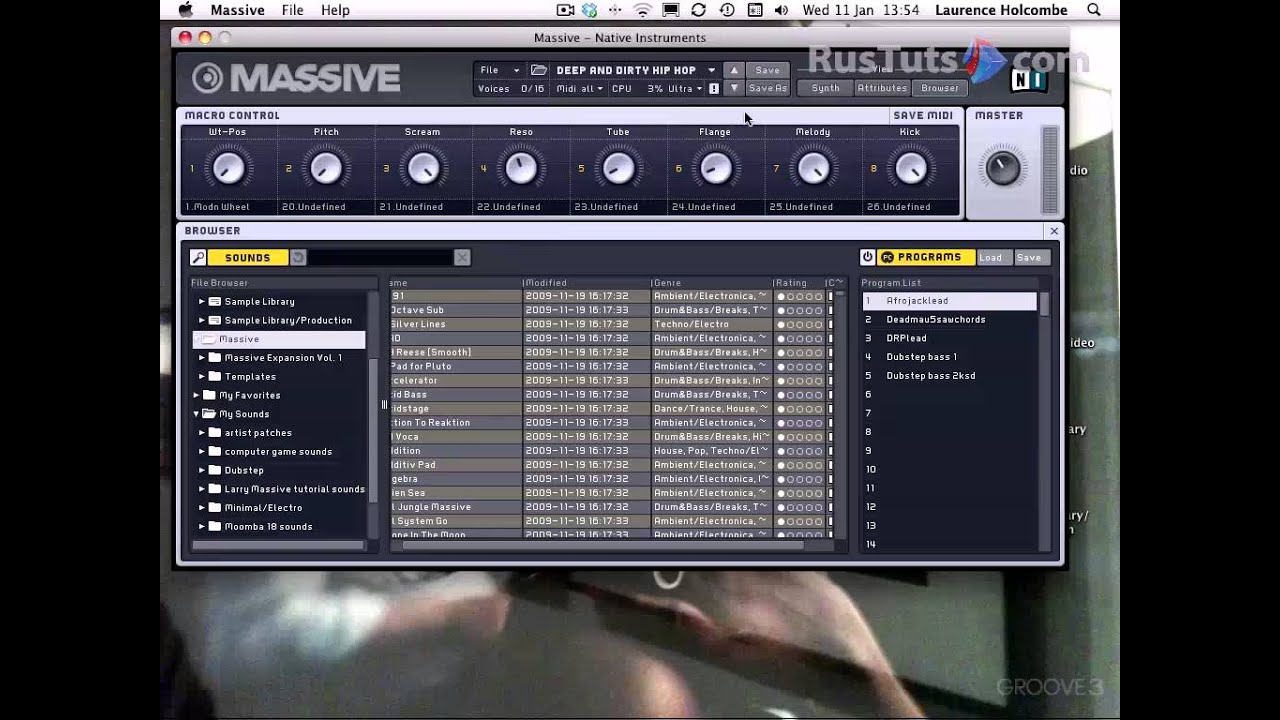This screenshot has height=720, width=1280.
Task: Switch to the Browser view
Action: [939, 88]
